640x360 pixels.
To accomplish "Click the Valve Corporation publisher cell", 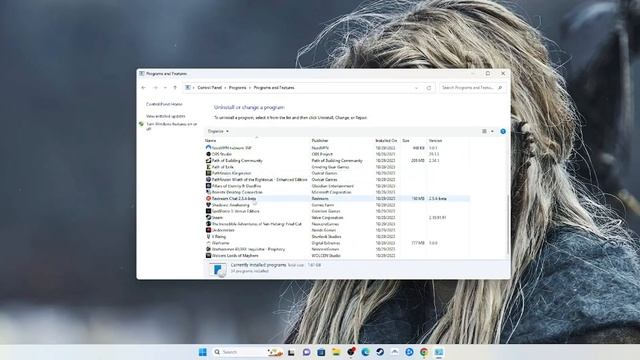I will pyautogui.click(x=327, y=218).
